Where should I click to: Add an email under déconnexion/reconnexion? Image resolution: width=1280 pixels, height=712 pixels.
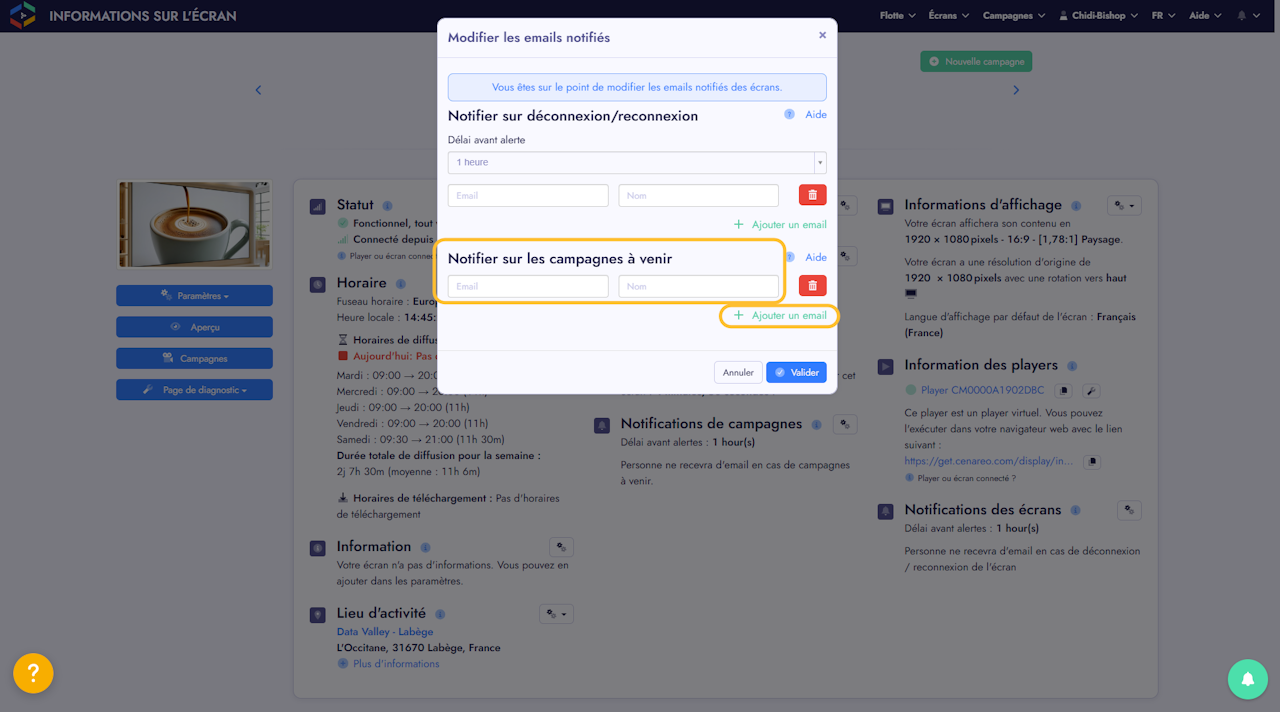point(780,225)
